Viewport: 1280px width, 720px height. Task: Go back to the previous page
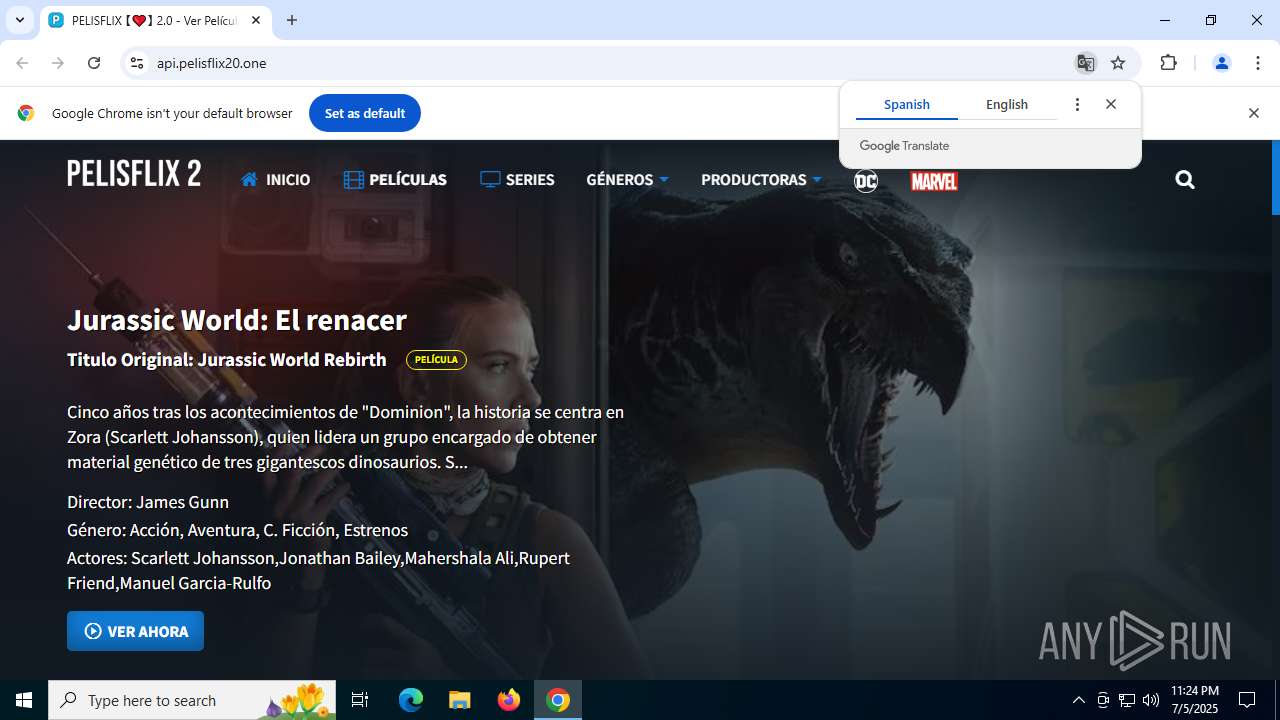(x=22, y=63)
